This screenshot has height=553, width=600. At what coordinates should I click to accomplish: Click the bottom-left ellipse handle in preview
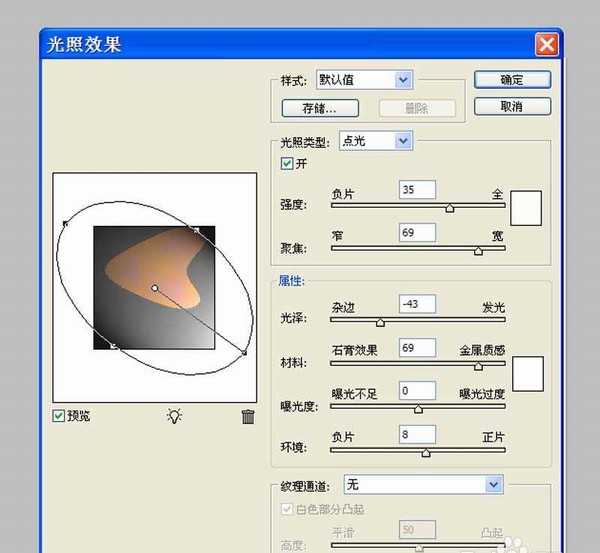(x=113, y=346)
